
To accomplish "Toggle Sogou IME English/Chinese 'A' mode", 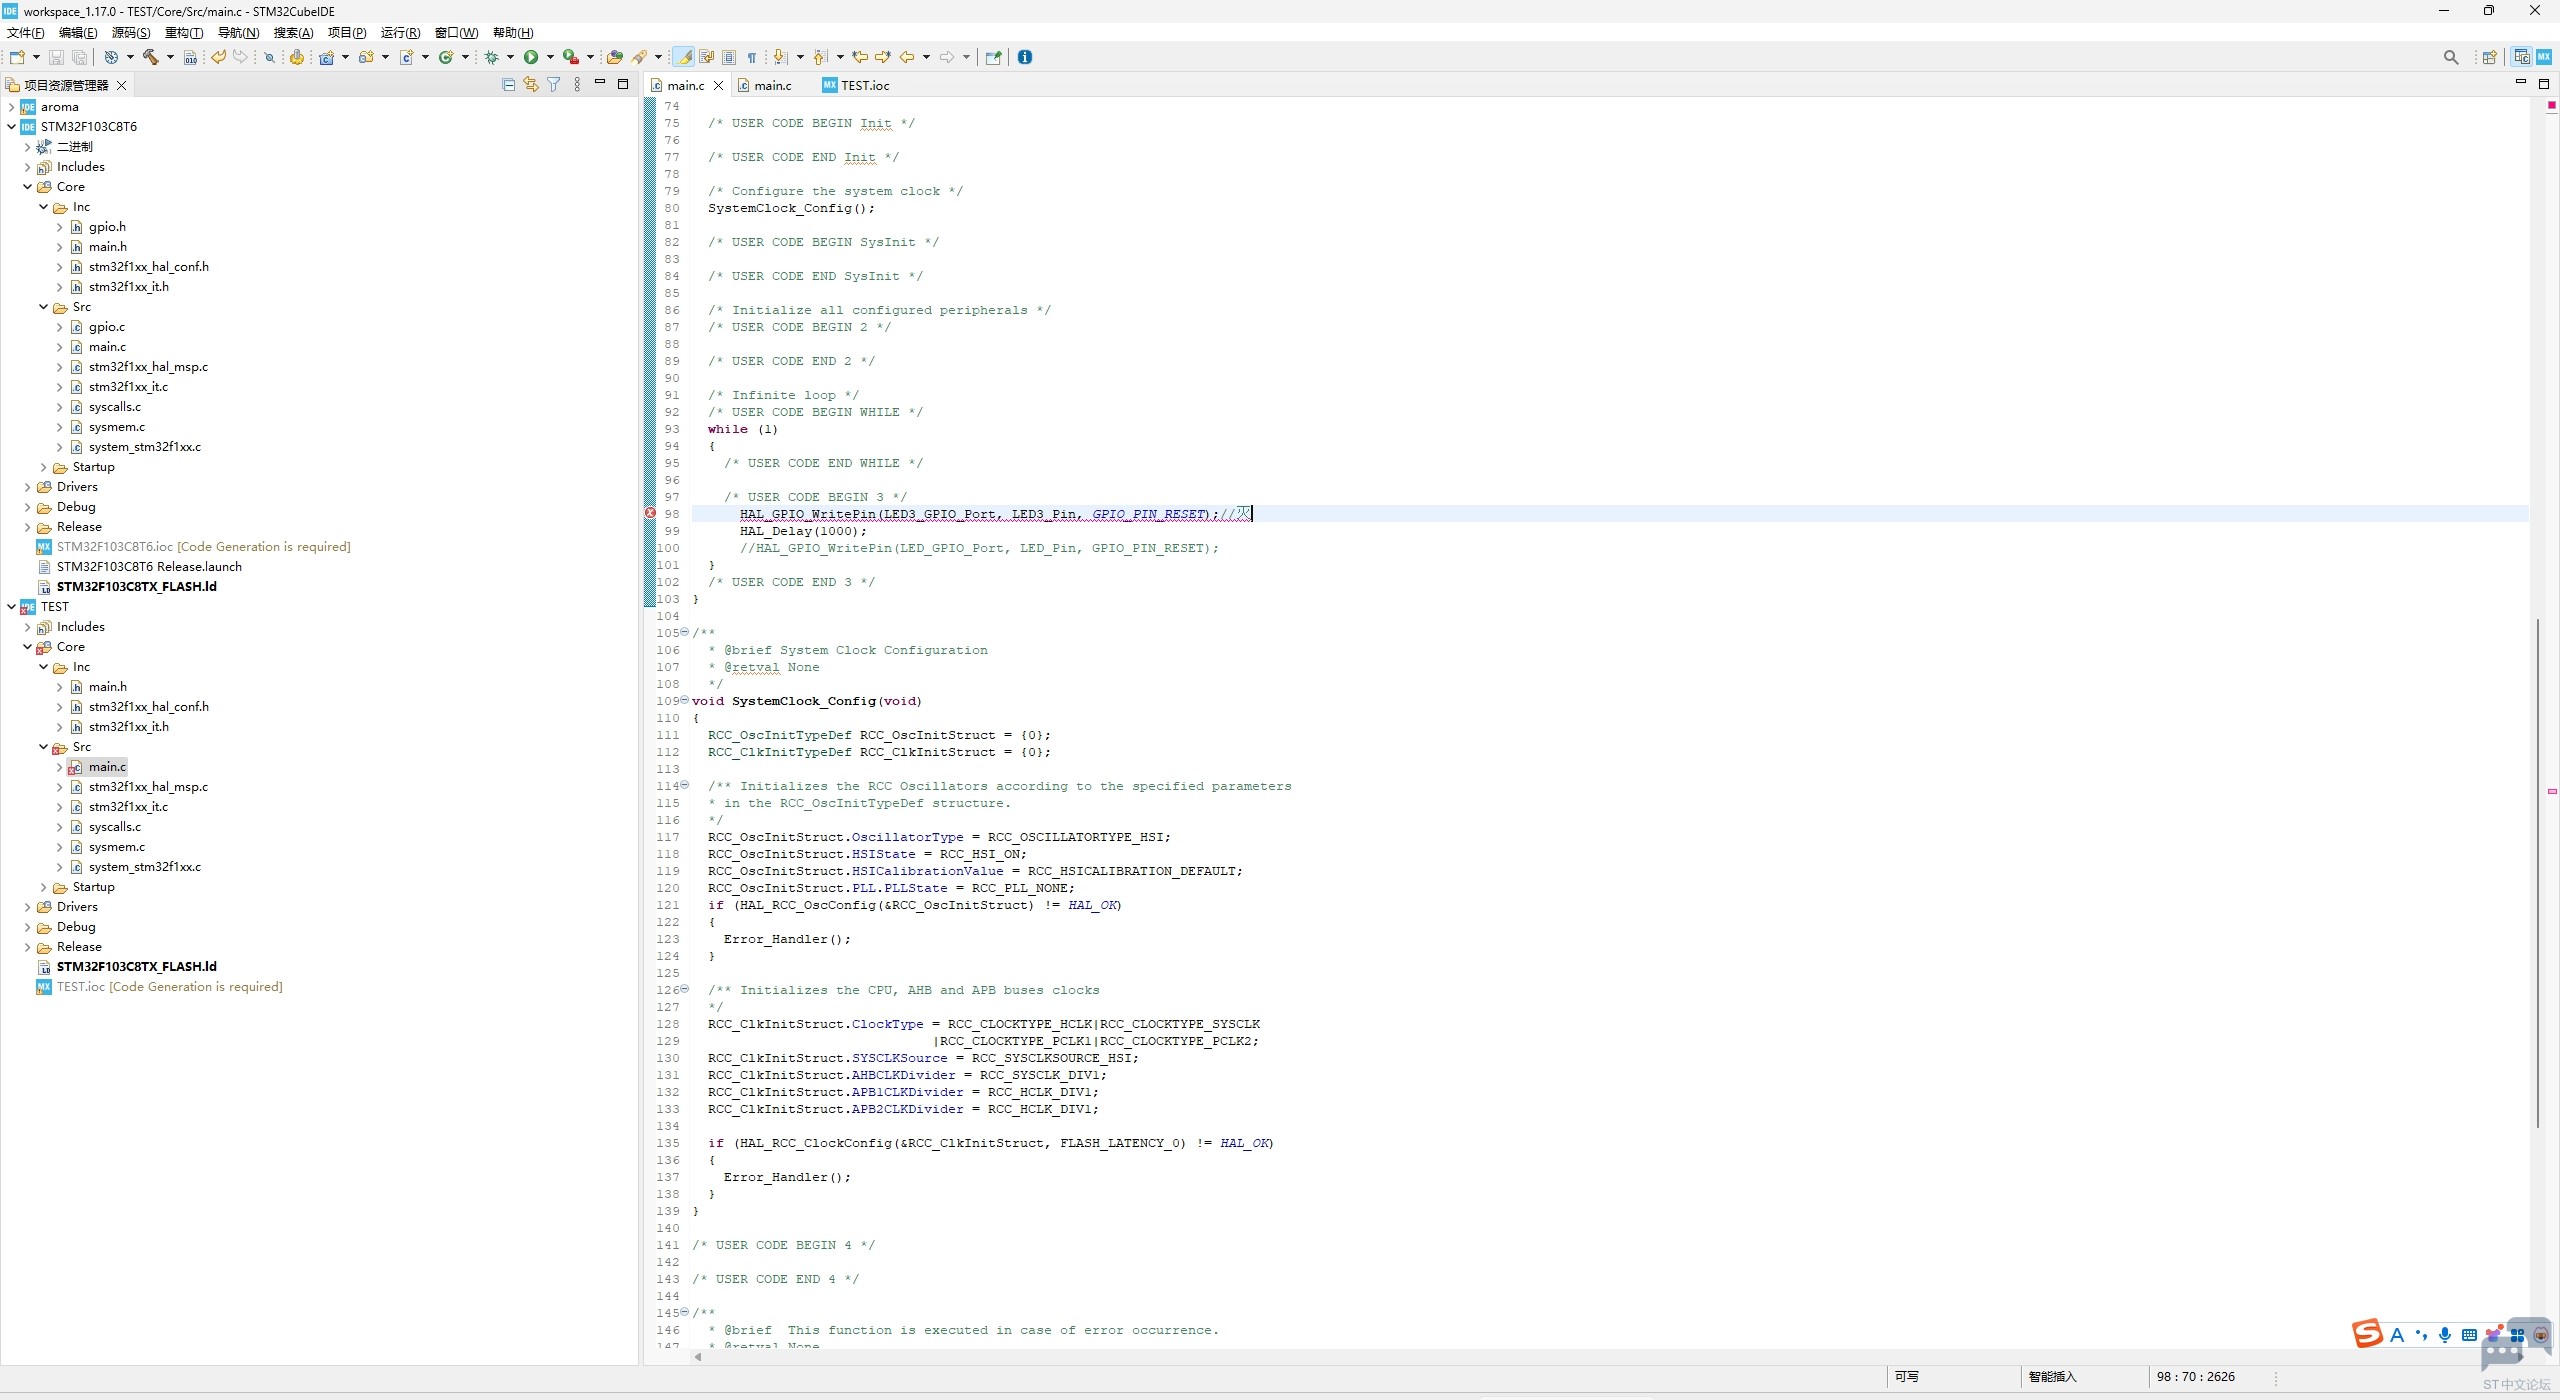I will click(x=2397, y=1335).
